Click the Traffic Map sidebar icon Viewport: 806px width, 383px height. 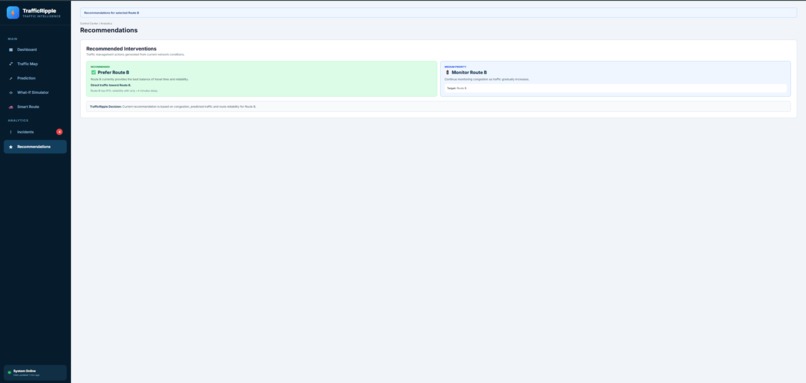[x=11, y=64]
